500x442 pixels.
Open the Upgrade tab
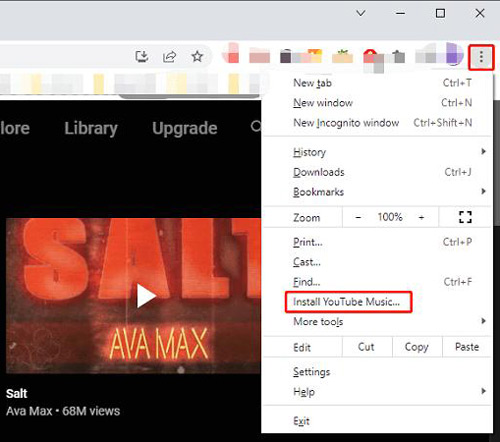click(x=185, y=128)
